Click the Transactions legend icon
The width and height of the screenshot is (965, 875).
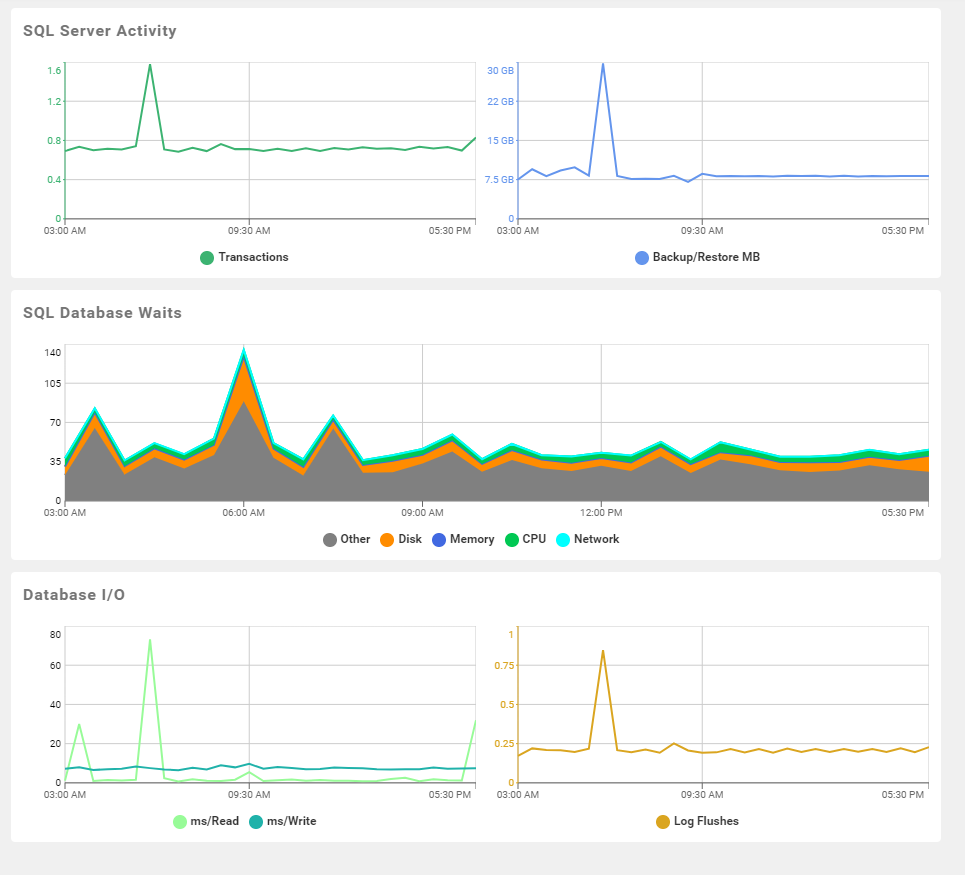tap(206, 257)
